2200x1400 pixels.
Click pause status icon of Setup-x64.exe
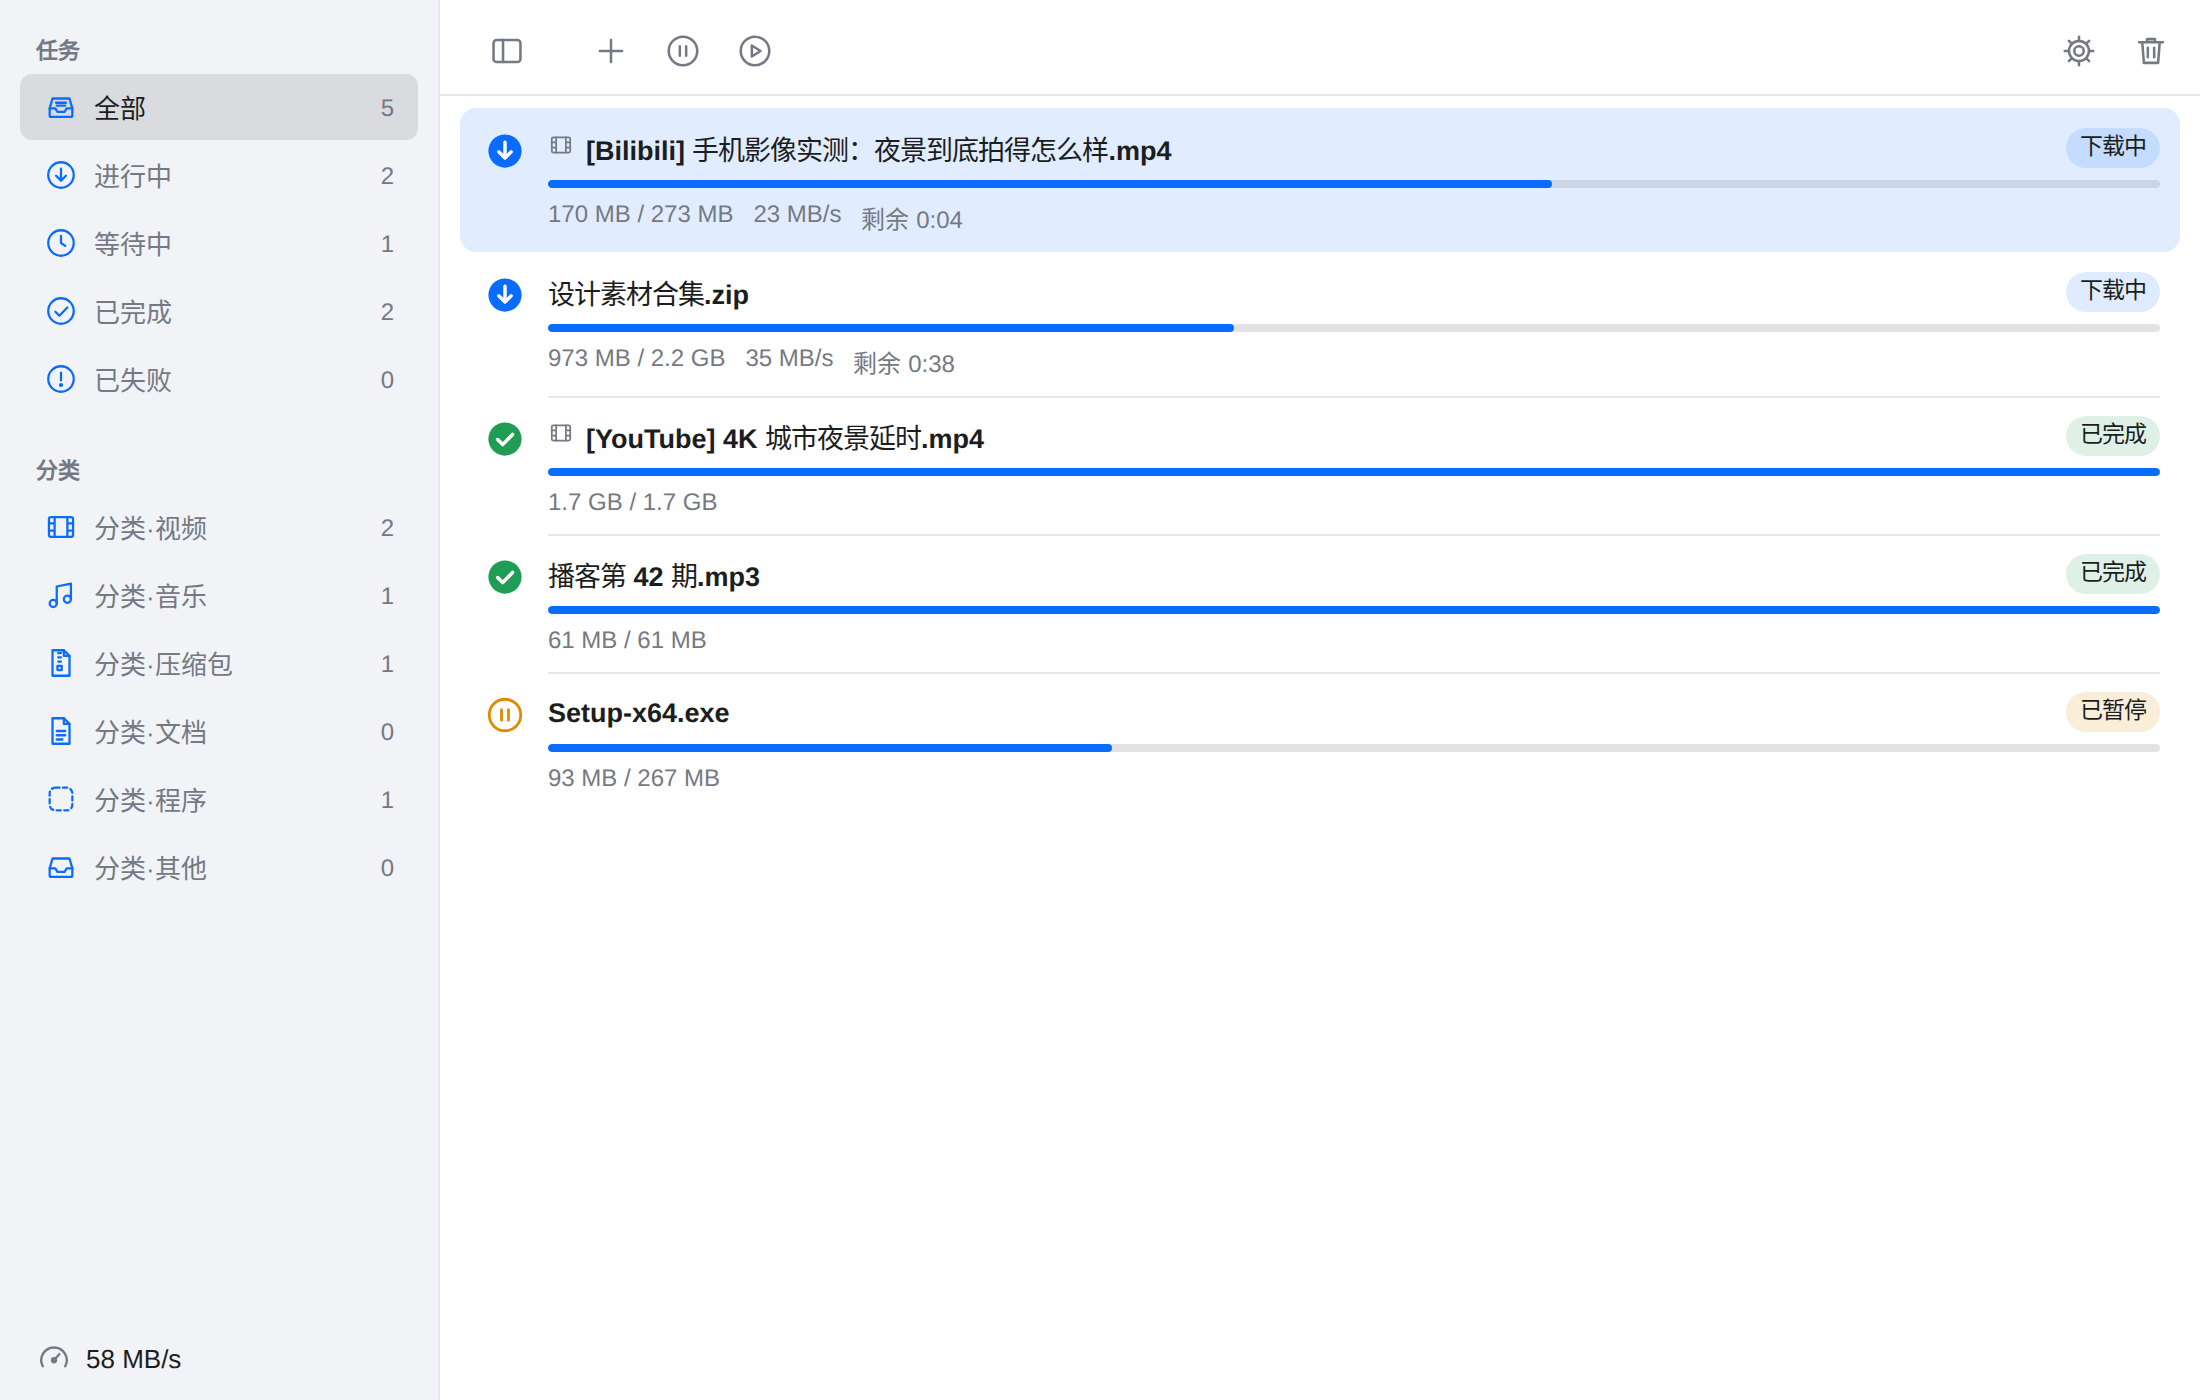(505, 715)
